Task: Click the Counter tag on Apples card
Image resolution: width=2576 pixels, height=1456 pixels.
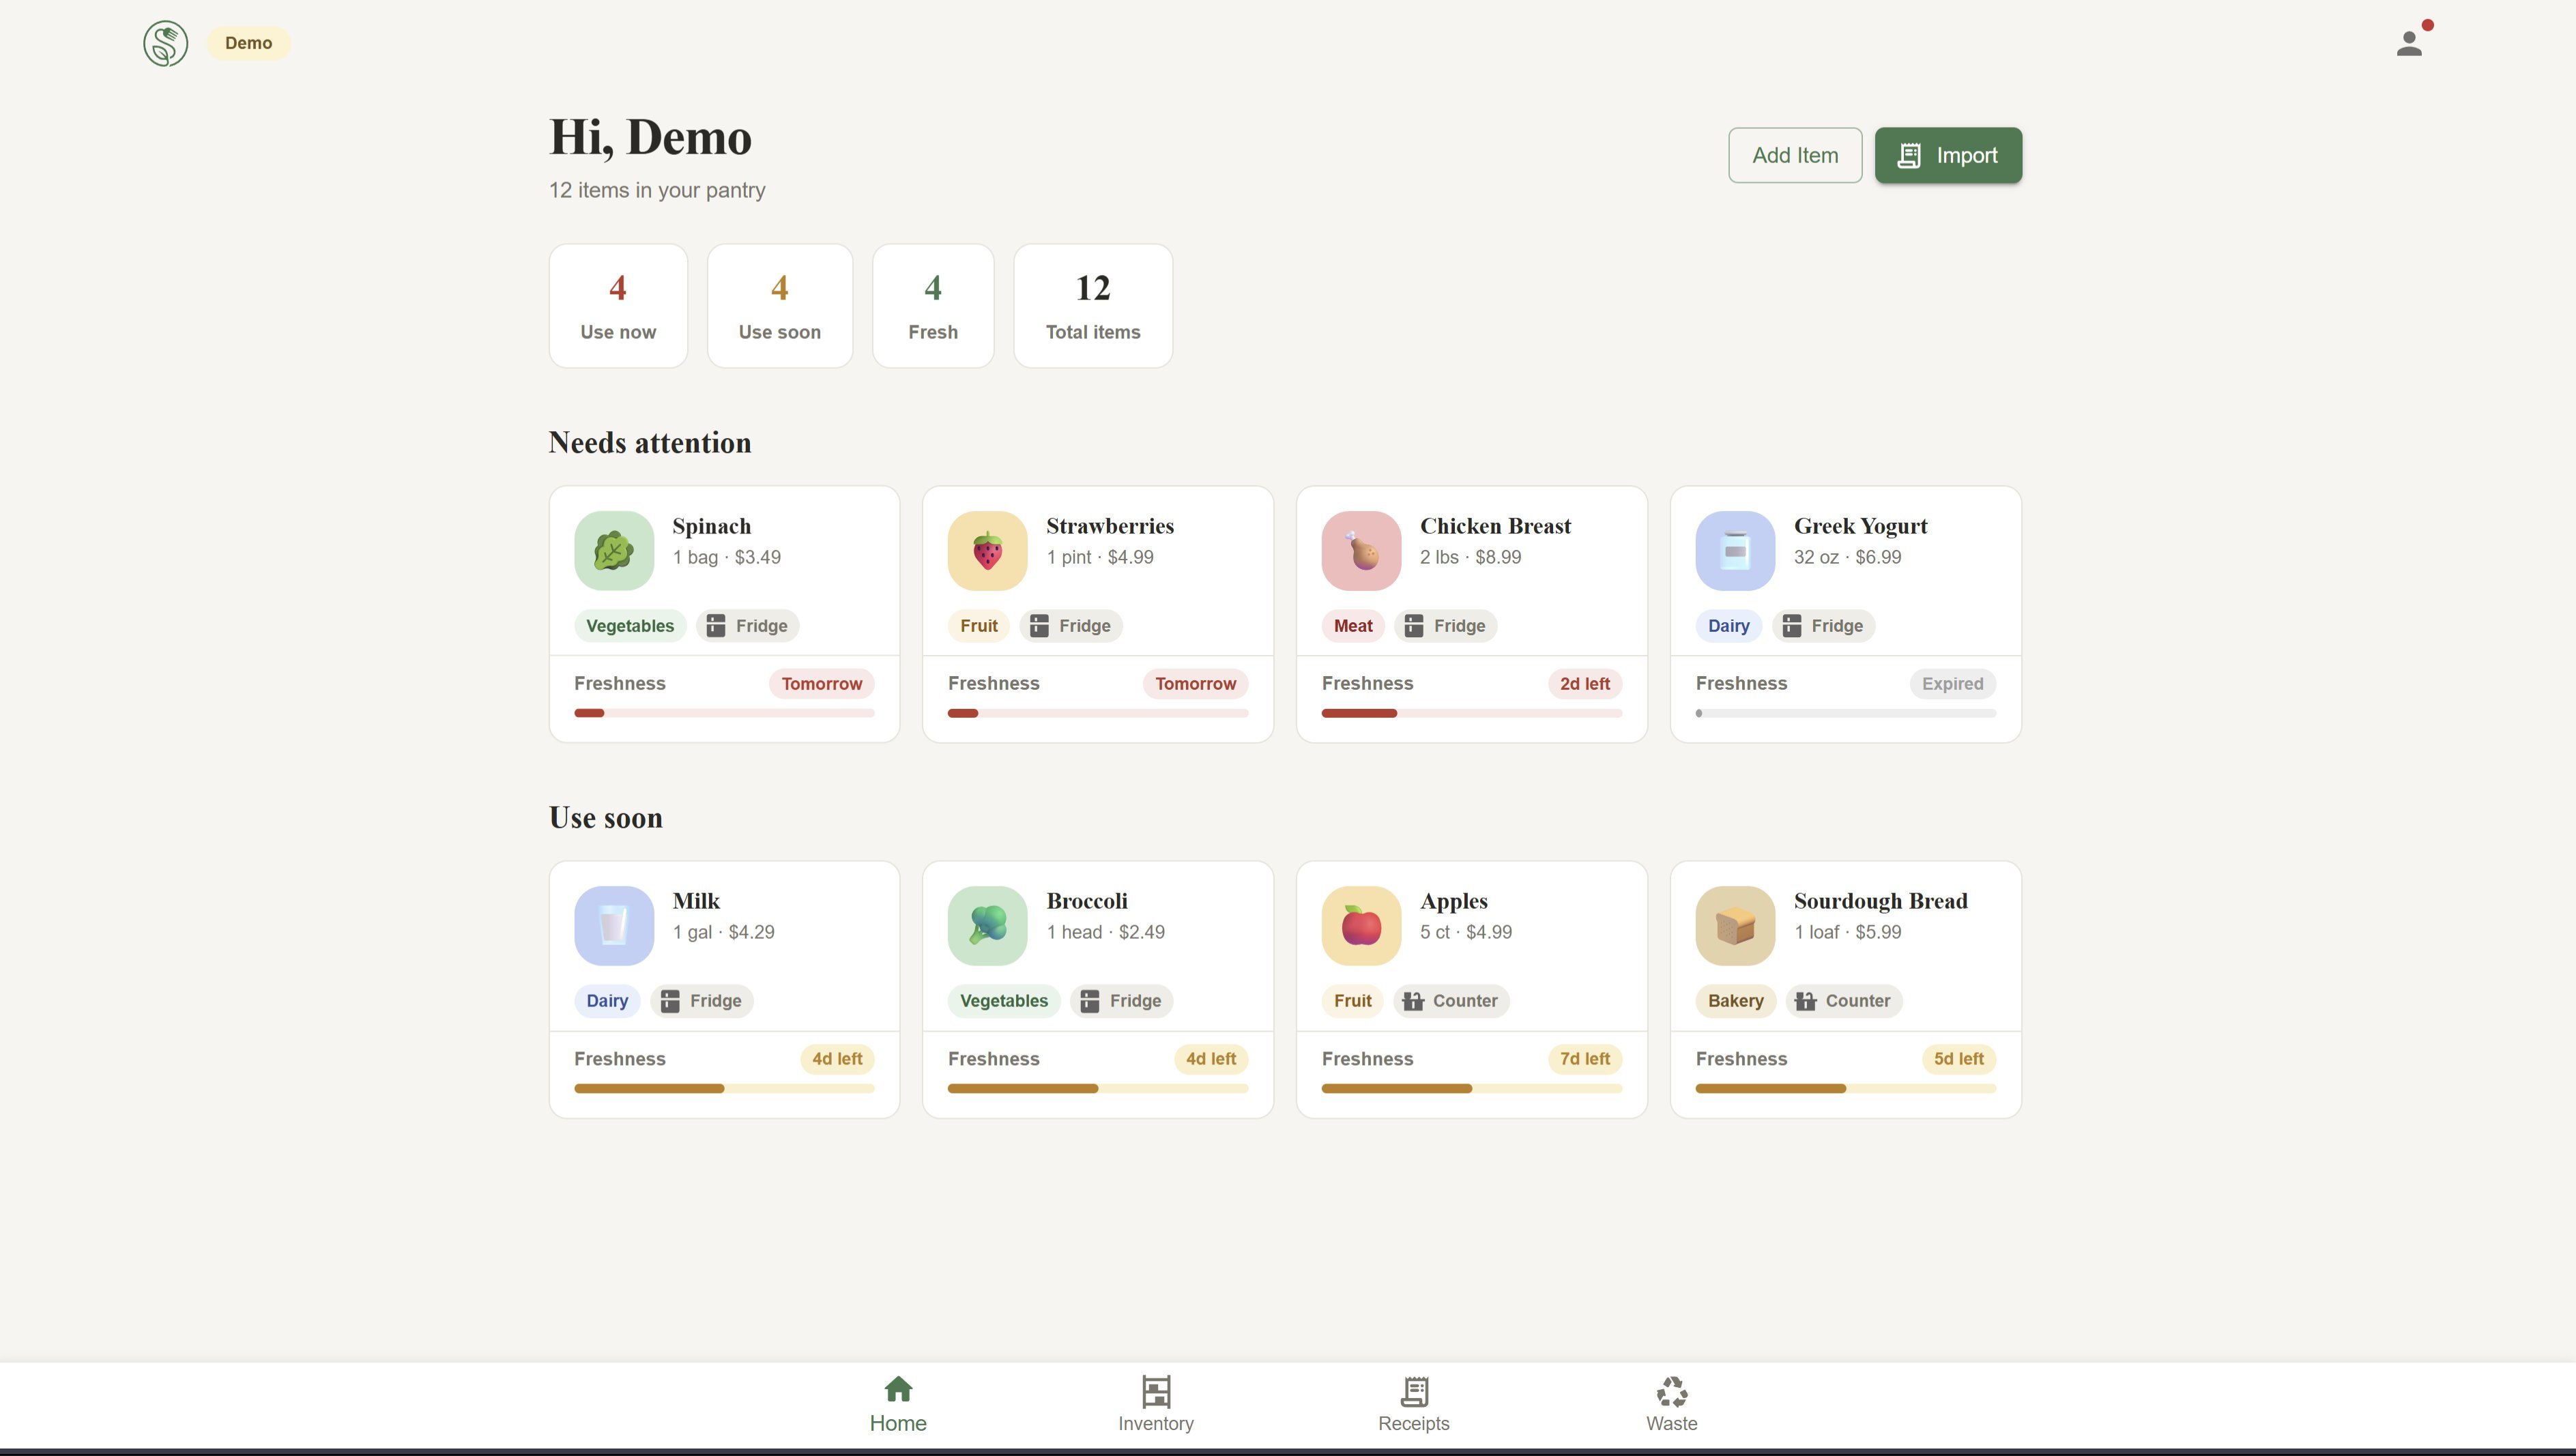Action: pyautogui.click(x=1451, y=1001)
